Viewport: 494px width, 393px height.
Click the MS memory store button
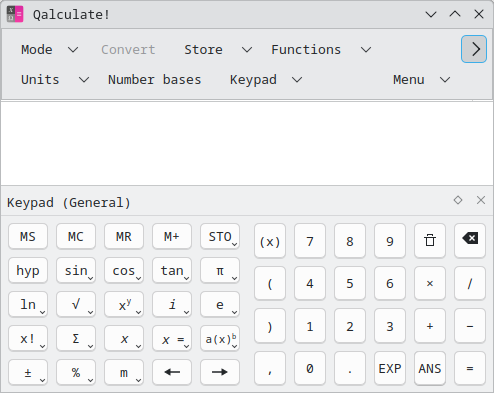point(28,236)
